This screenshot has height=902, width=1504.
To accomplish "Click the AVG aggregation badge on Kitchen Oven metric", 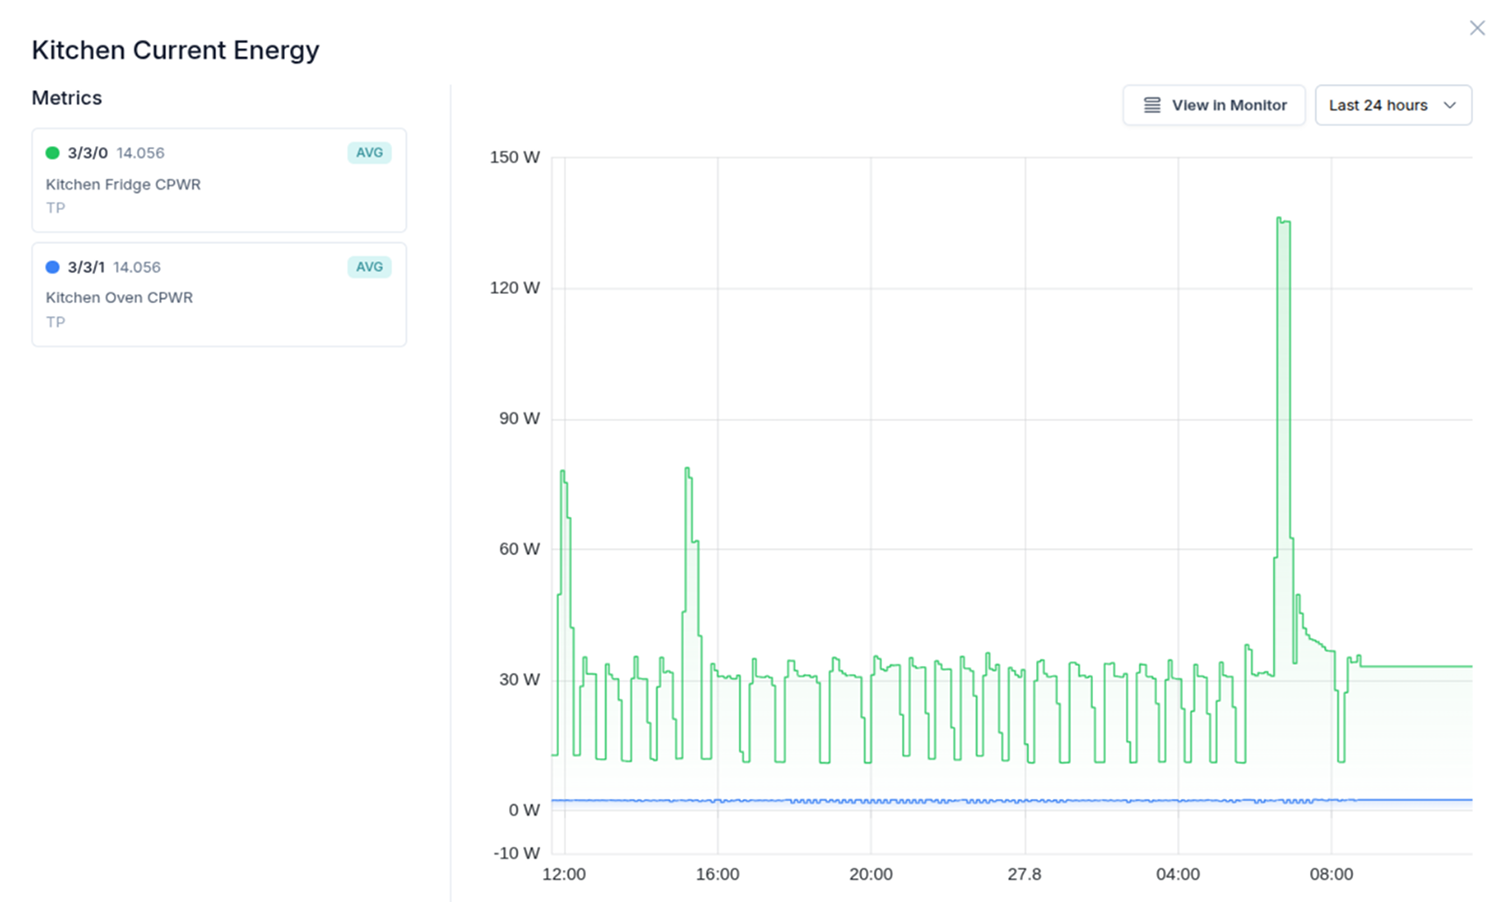I will (369, 267).
